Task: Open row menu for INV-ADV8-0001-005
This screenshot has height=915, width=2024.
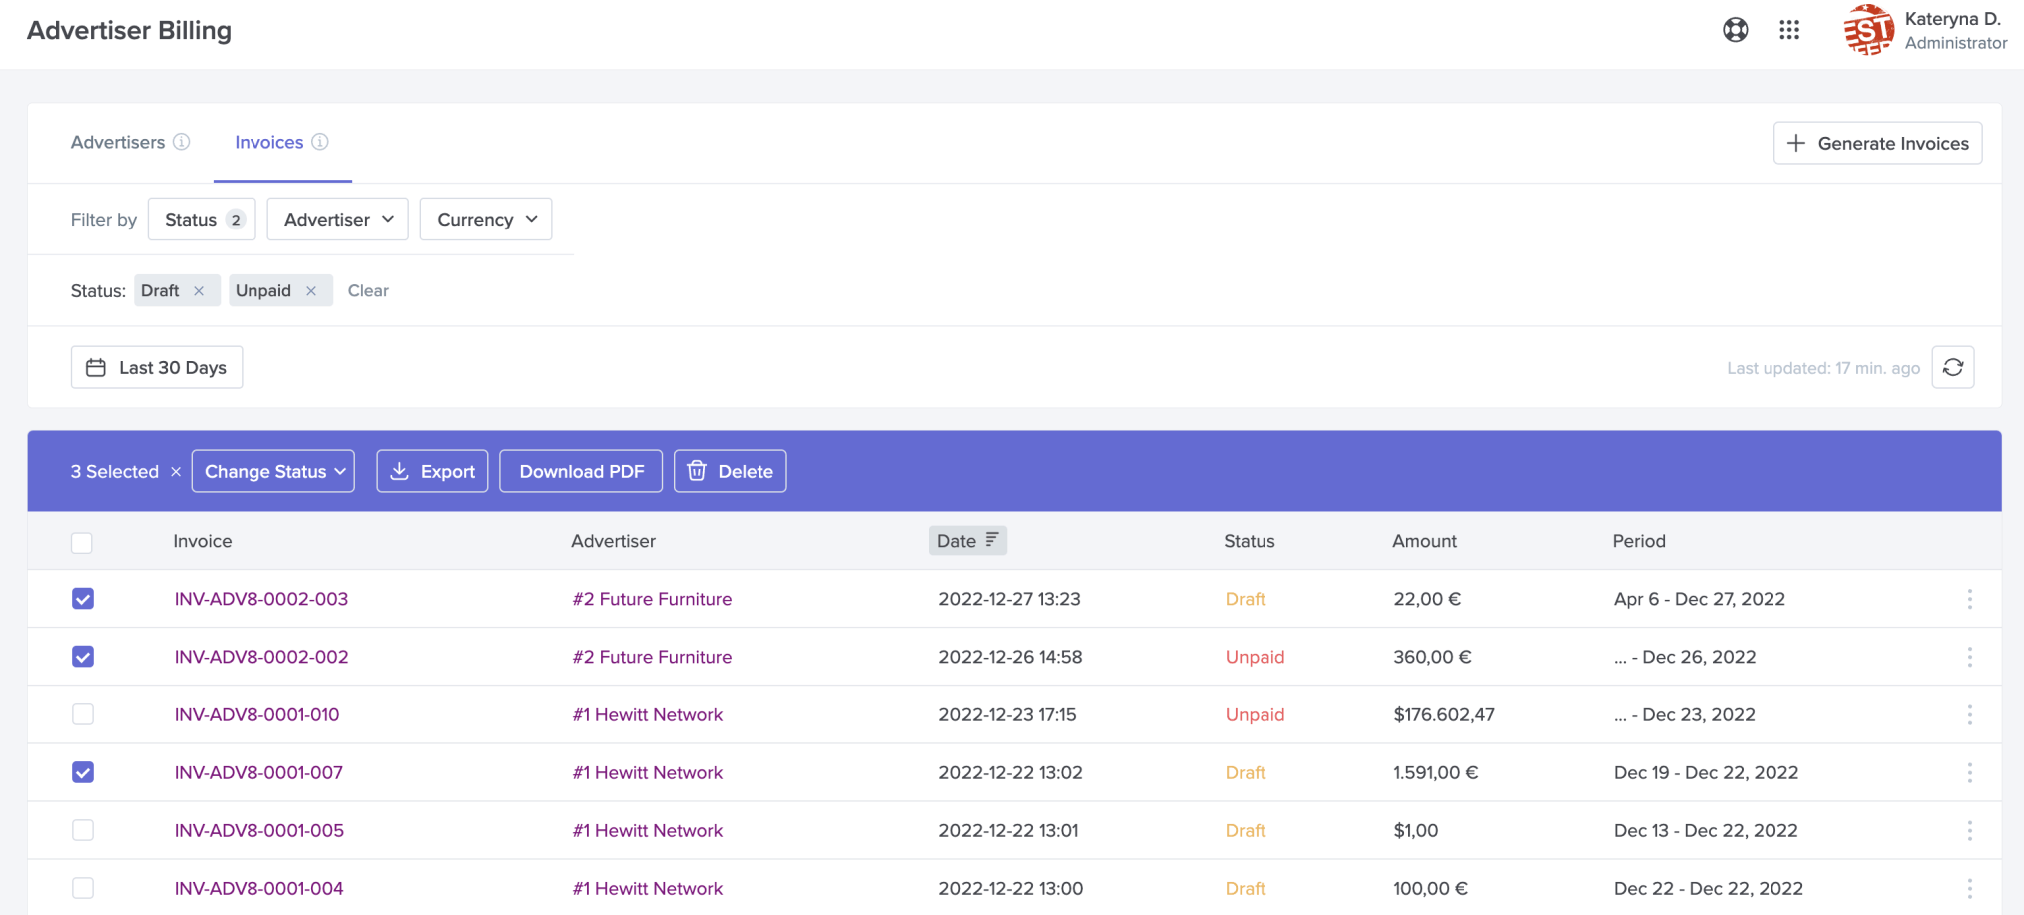Action: 1970,830
